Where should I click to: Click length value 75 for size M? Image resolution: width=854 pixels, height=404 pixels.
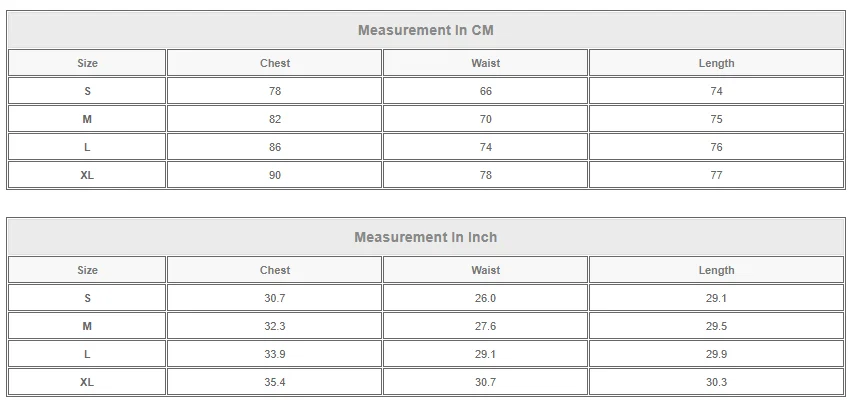716,119
